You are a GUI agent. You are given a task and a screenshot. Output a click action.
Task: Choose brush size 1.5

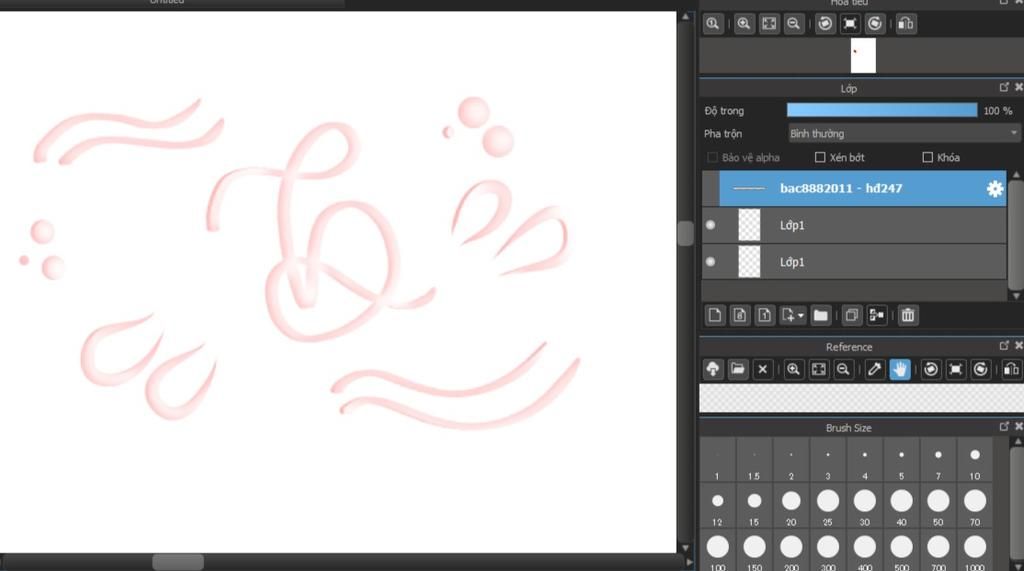(x=754, y=462)
